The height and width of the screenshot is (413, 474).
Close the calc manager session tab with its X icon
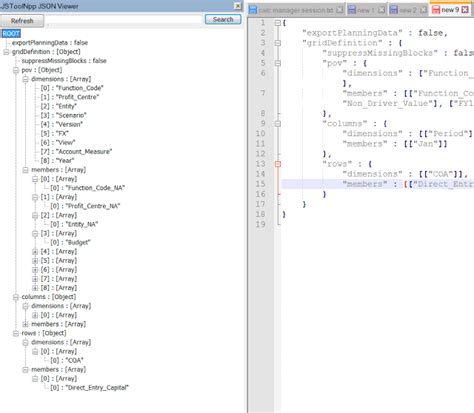tap(339, 10)
